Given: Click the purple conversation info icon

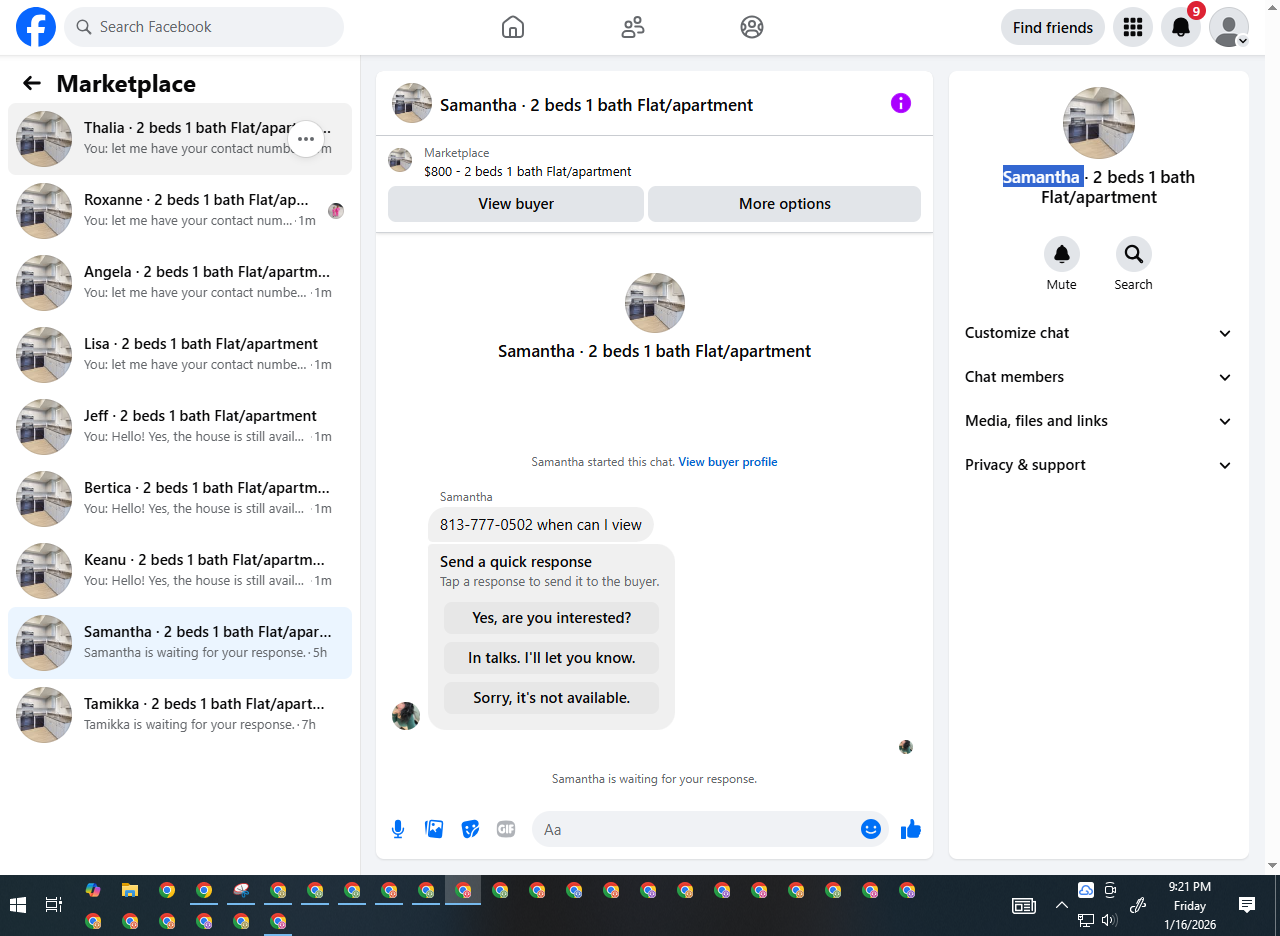Looking at the screenshot, I should click(901, 103).
